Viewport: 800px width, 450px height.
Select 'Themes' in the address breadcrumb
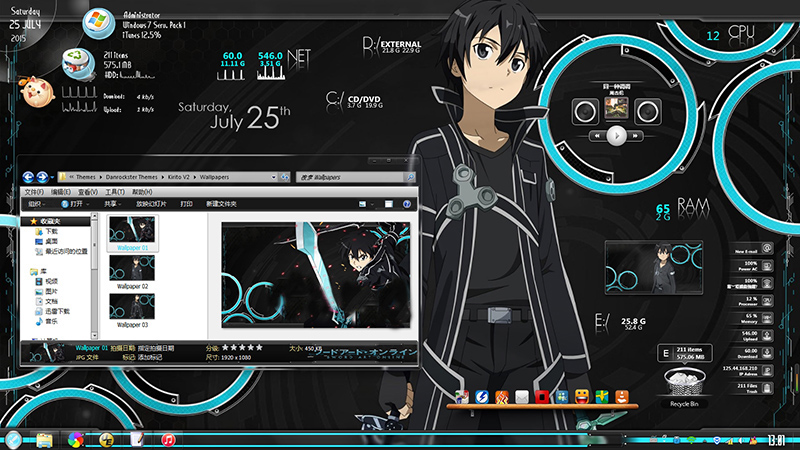click(x=86, y=177)
